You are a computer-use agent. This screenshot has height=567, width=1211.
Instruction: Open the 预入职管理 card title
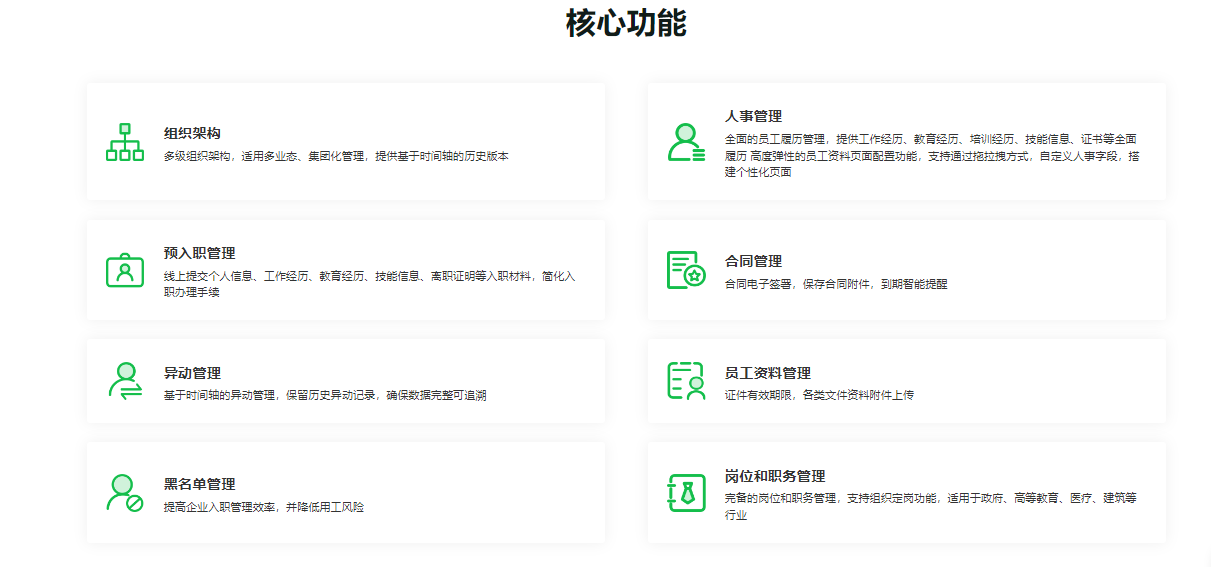[x=200, y=253]
